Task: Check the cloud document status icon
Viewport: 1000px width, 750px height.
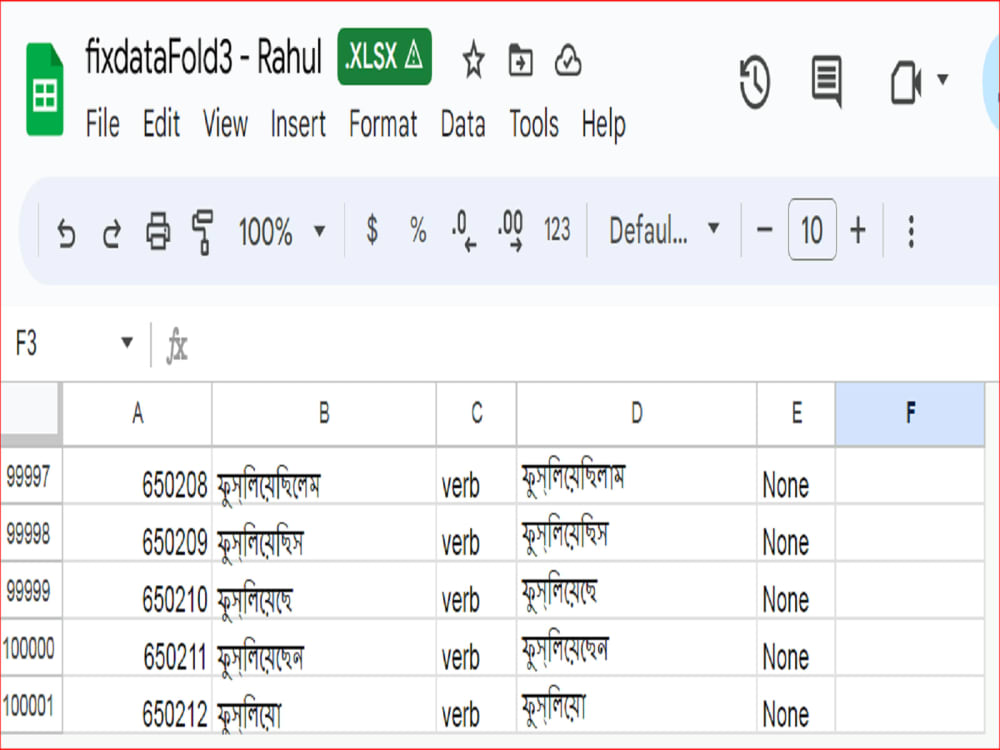Action: click(568, 61)
